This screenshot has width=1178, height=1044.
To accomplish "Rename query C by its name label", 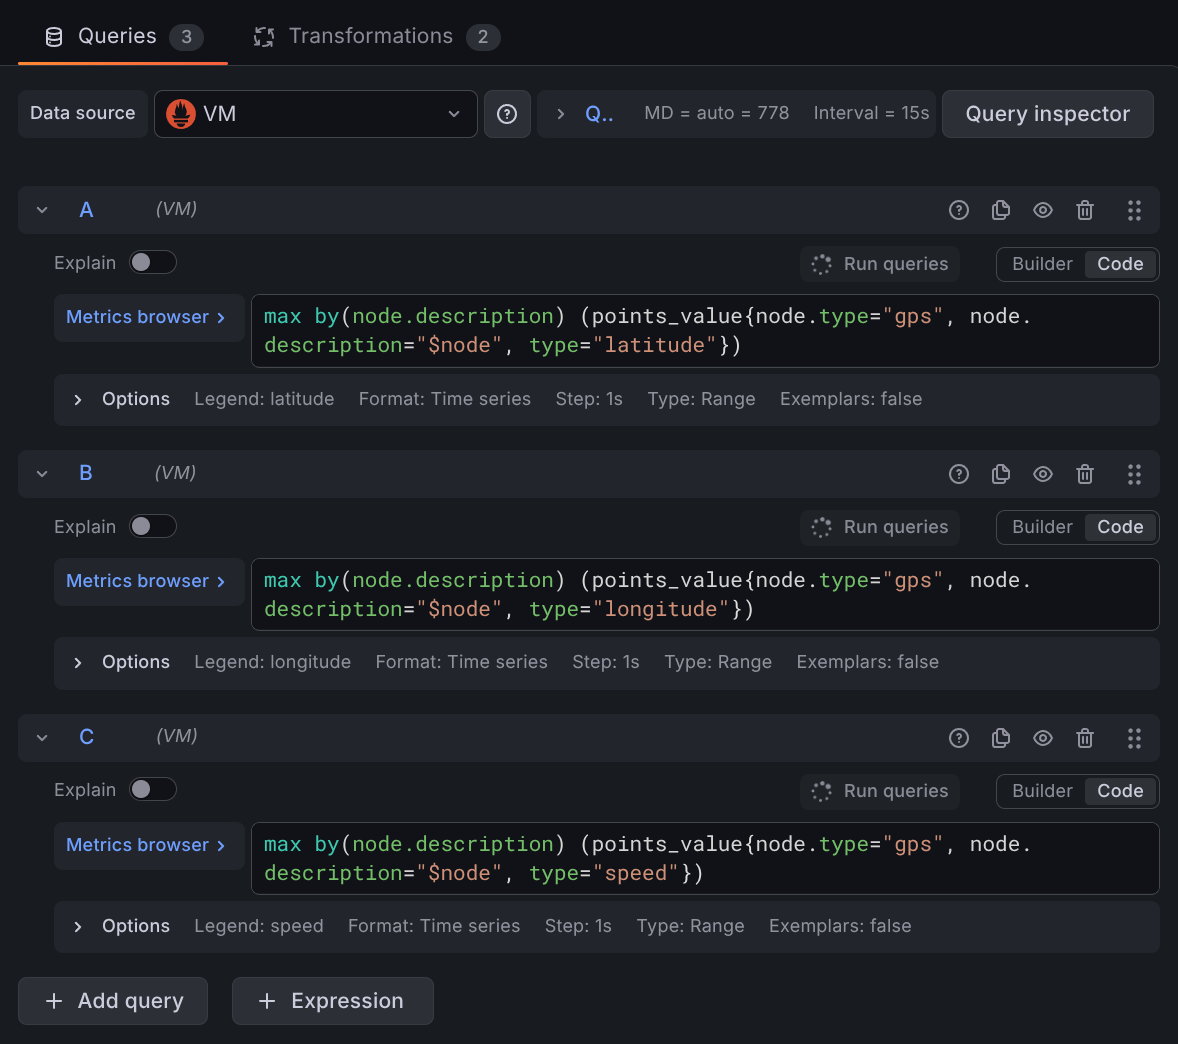I will tap(86, 737).
